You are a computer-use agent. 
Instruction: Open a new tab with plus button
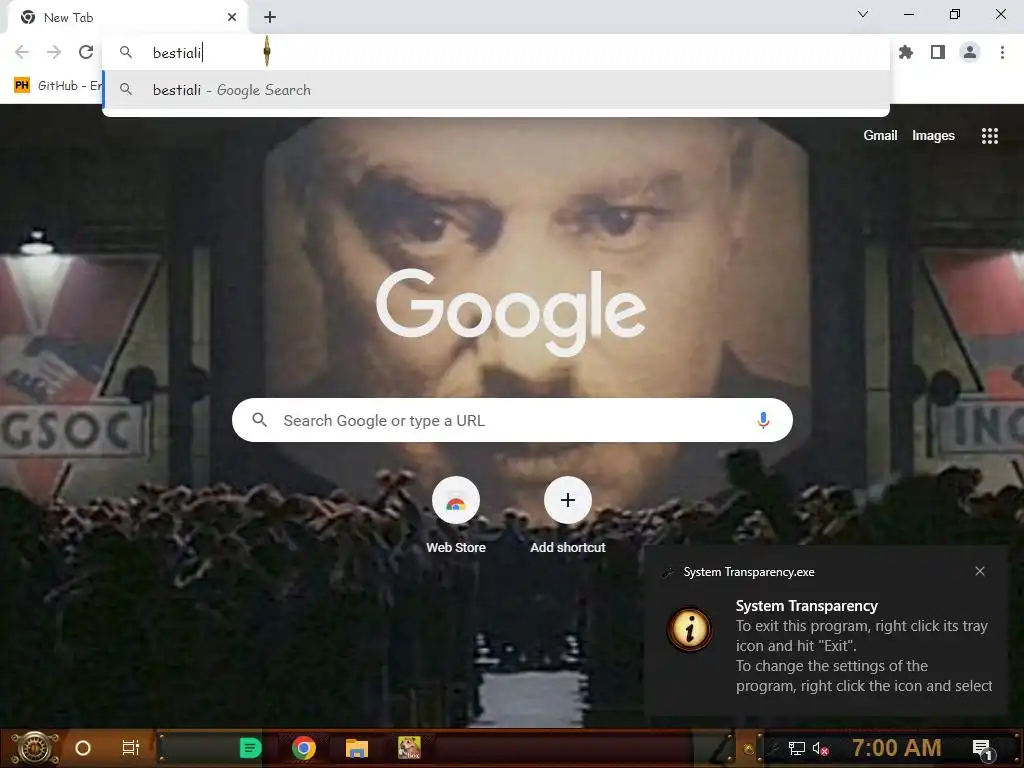click(270, 17)
